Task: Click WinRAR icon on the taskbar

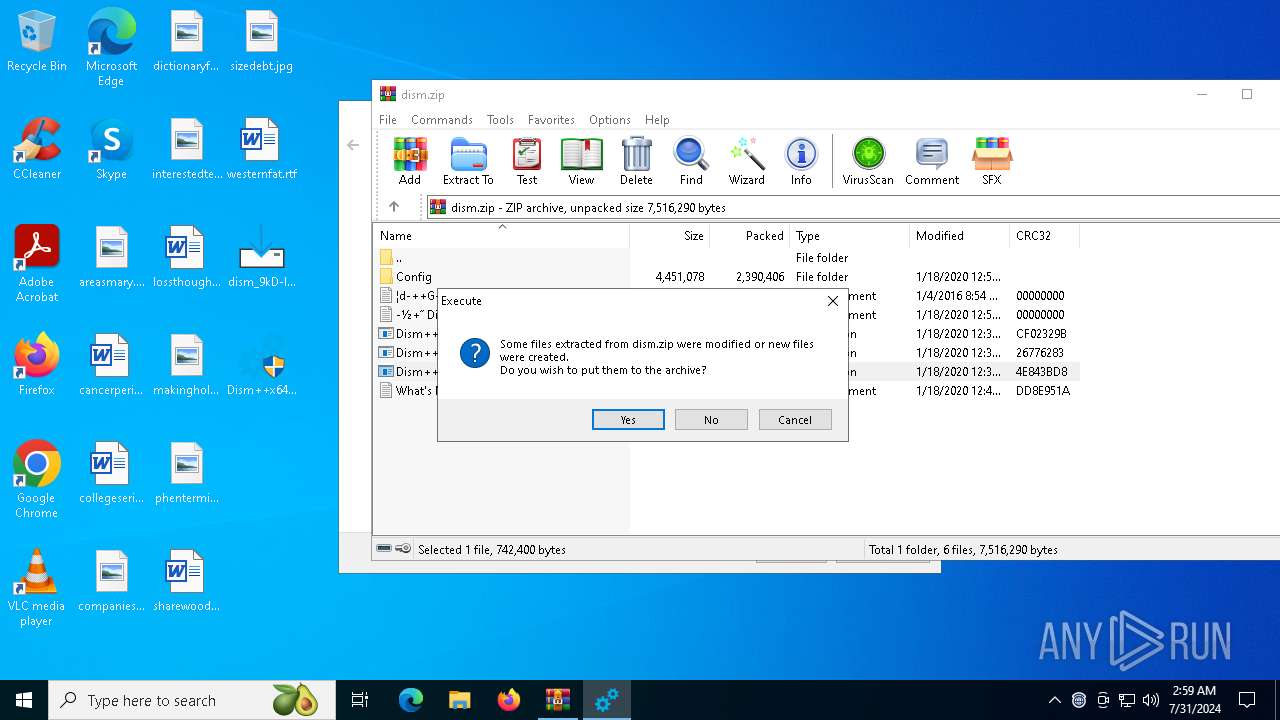Action: tap(557, 700)
